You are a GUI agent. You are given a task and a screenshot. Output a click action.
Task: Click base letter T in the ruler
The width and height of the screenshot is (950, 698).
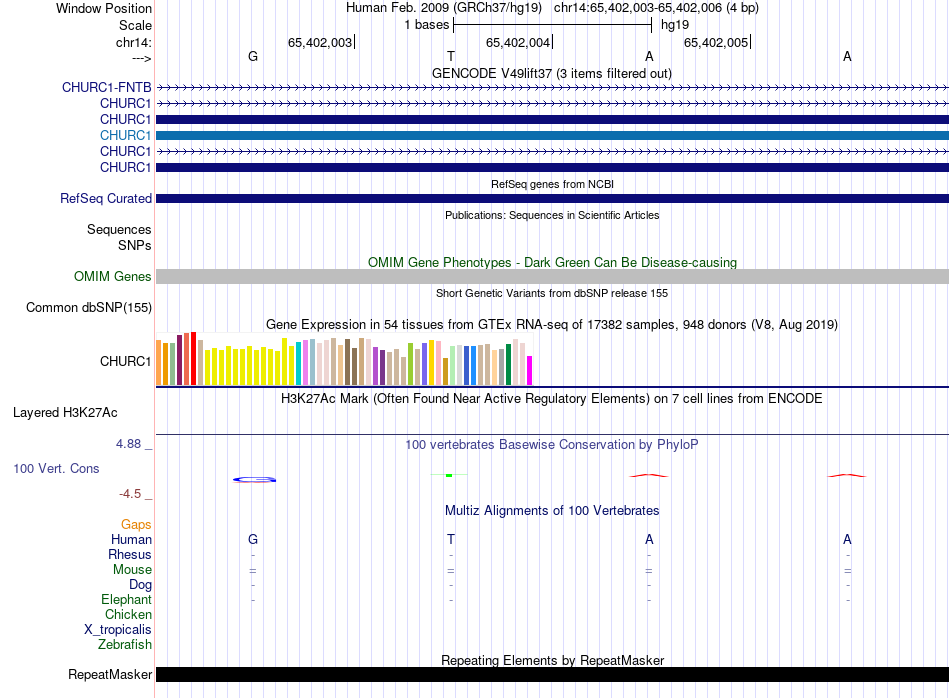click(451, 56)
